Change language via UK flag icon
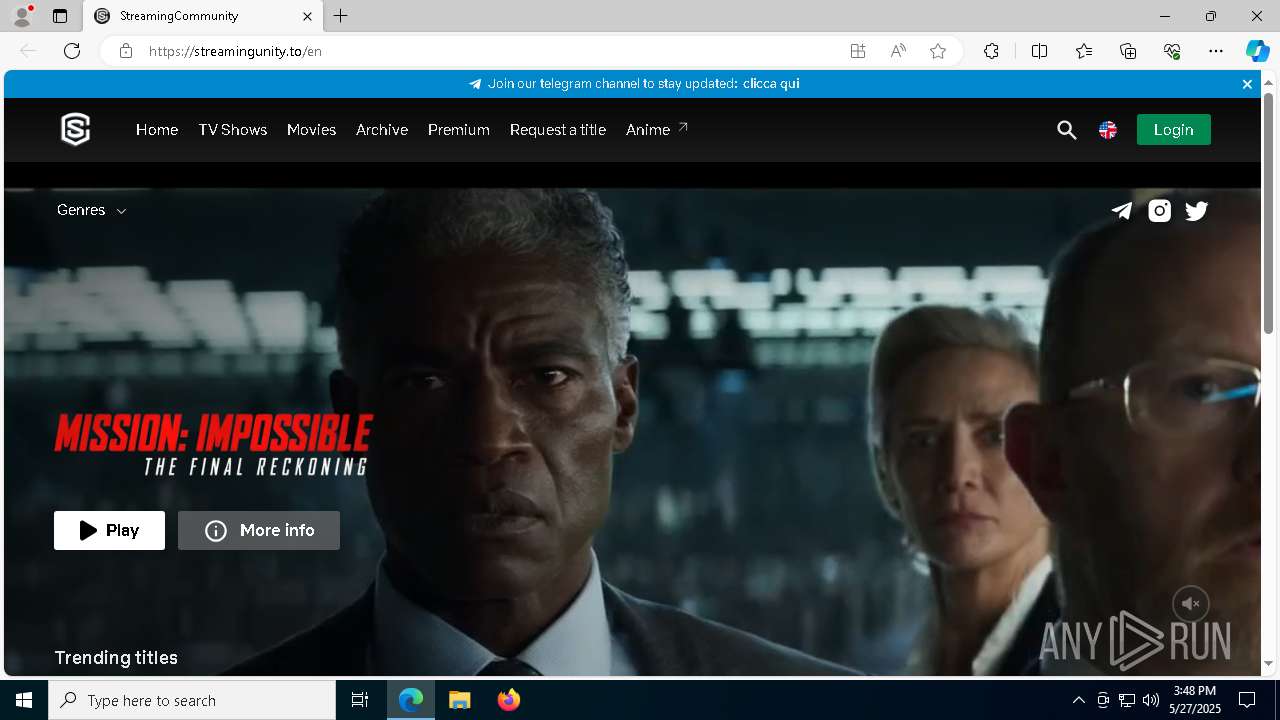Screen dimensions: 1280x720 click(1108, 130)
